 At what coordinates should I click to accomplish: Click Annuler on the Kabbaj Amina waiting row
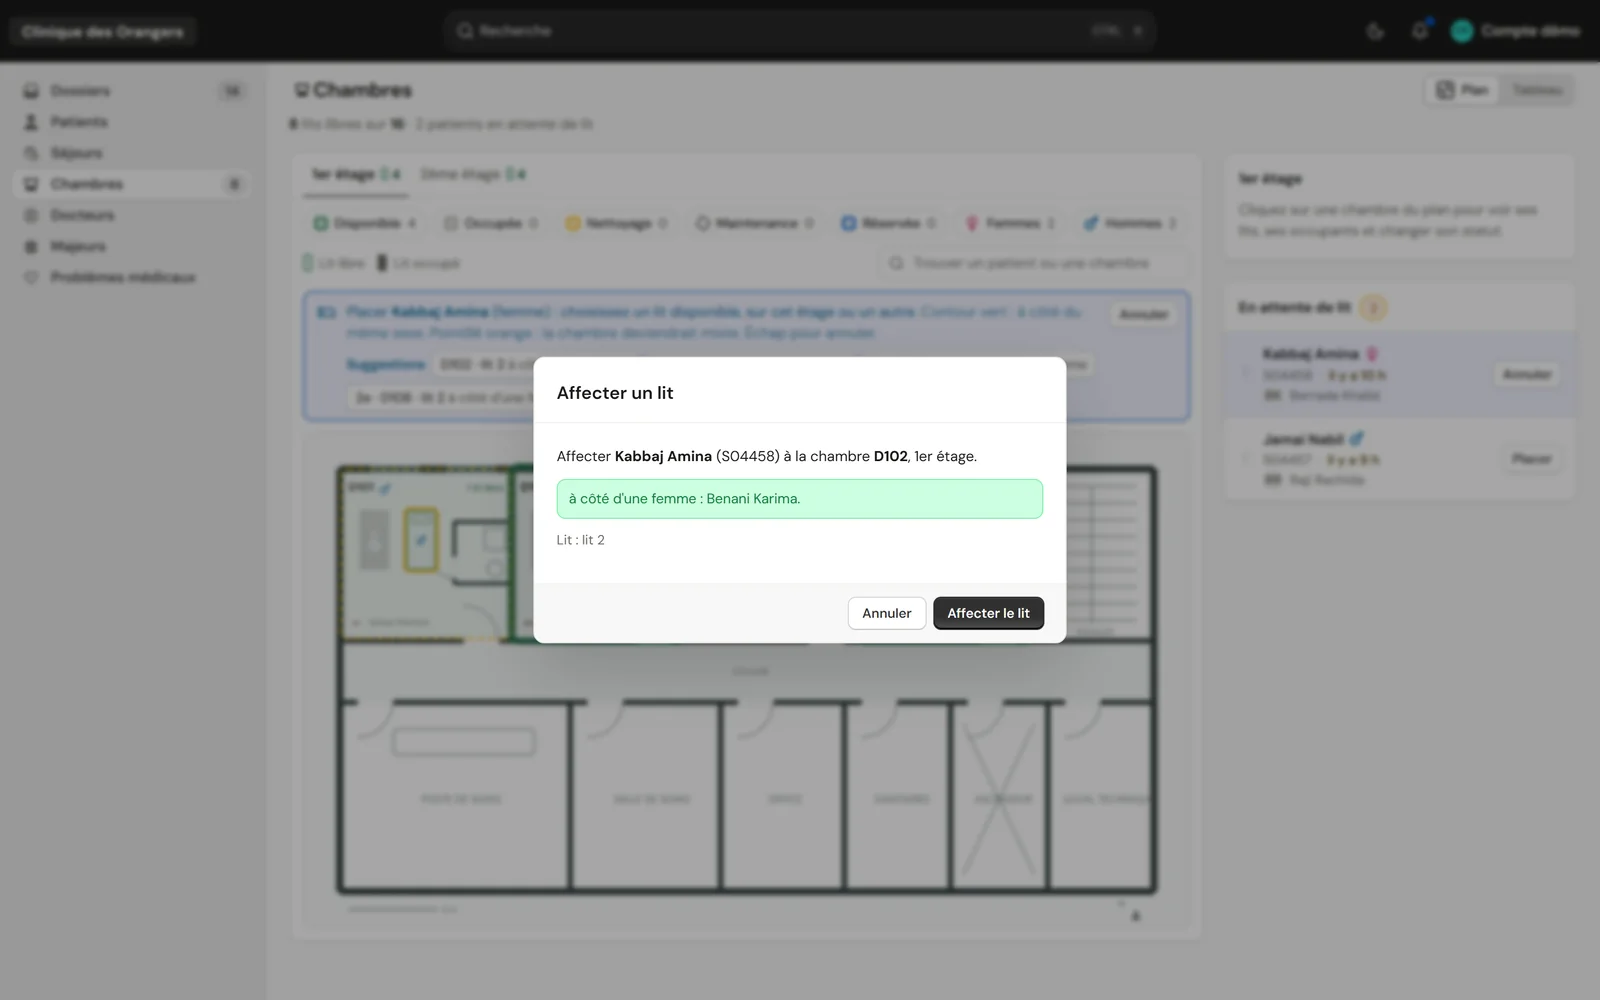click(x=1527, y=374)
